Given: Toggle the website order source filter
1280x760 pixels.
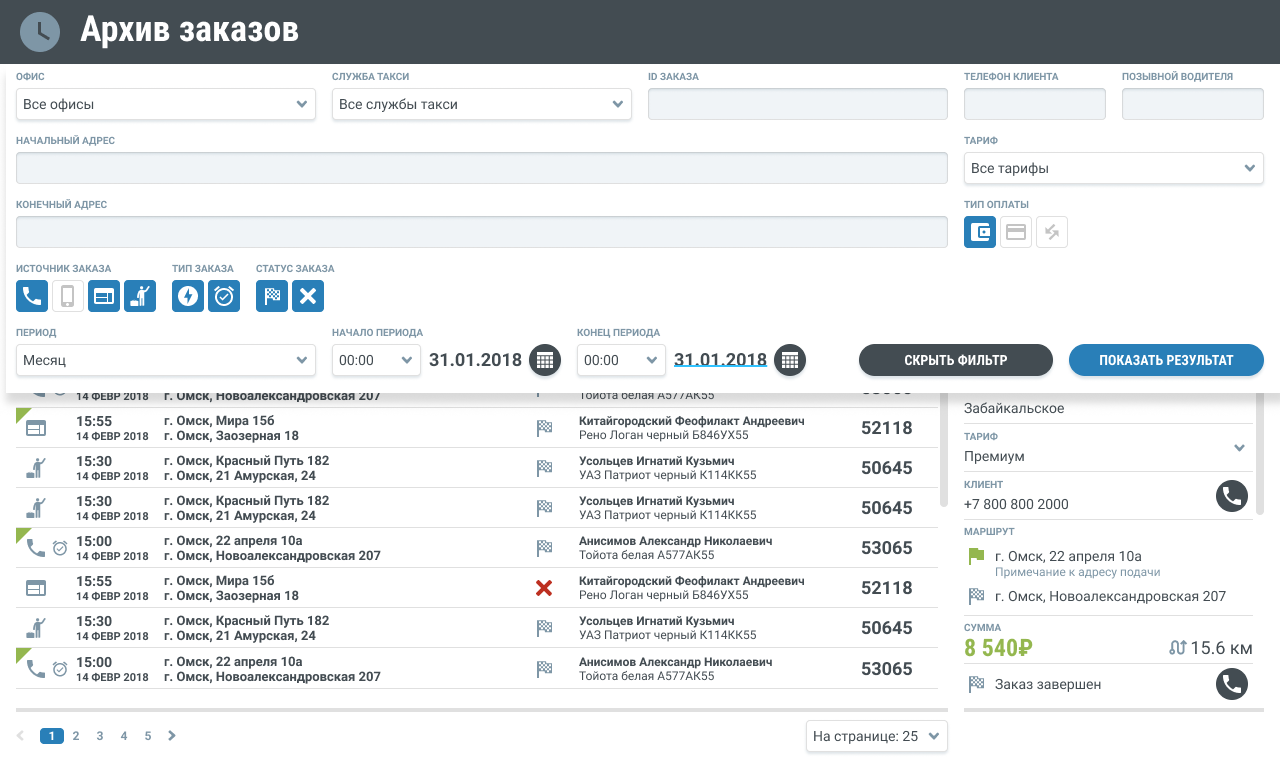Looking at the screenshot, I should (x=104, y=296).
